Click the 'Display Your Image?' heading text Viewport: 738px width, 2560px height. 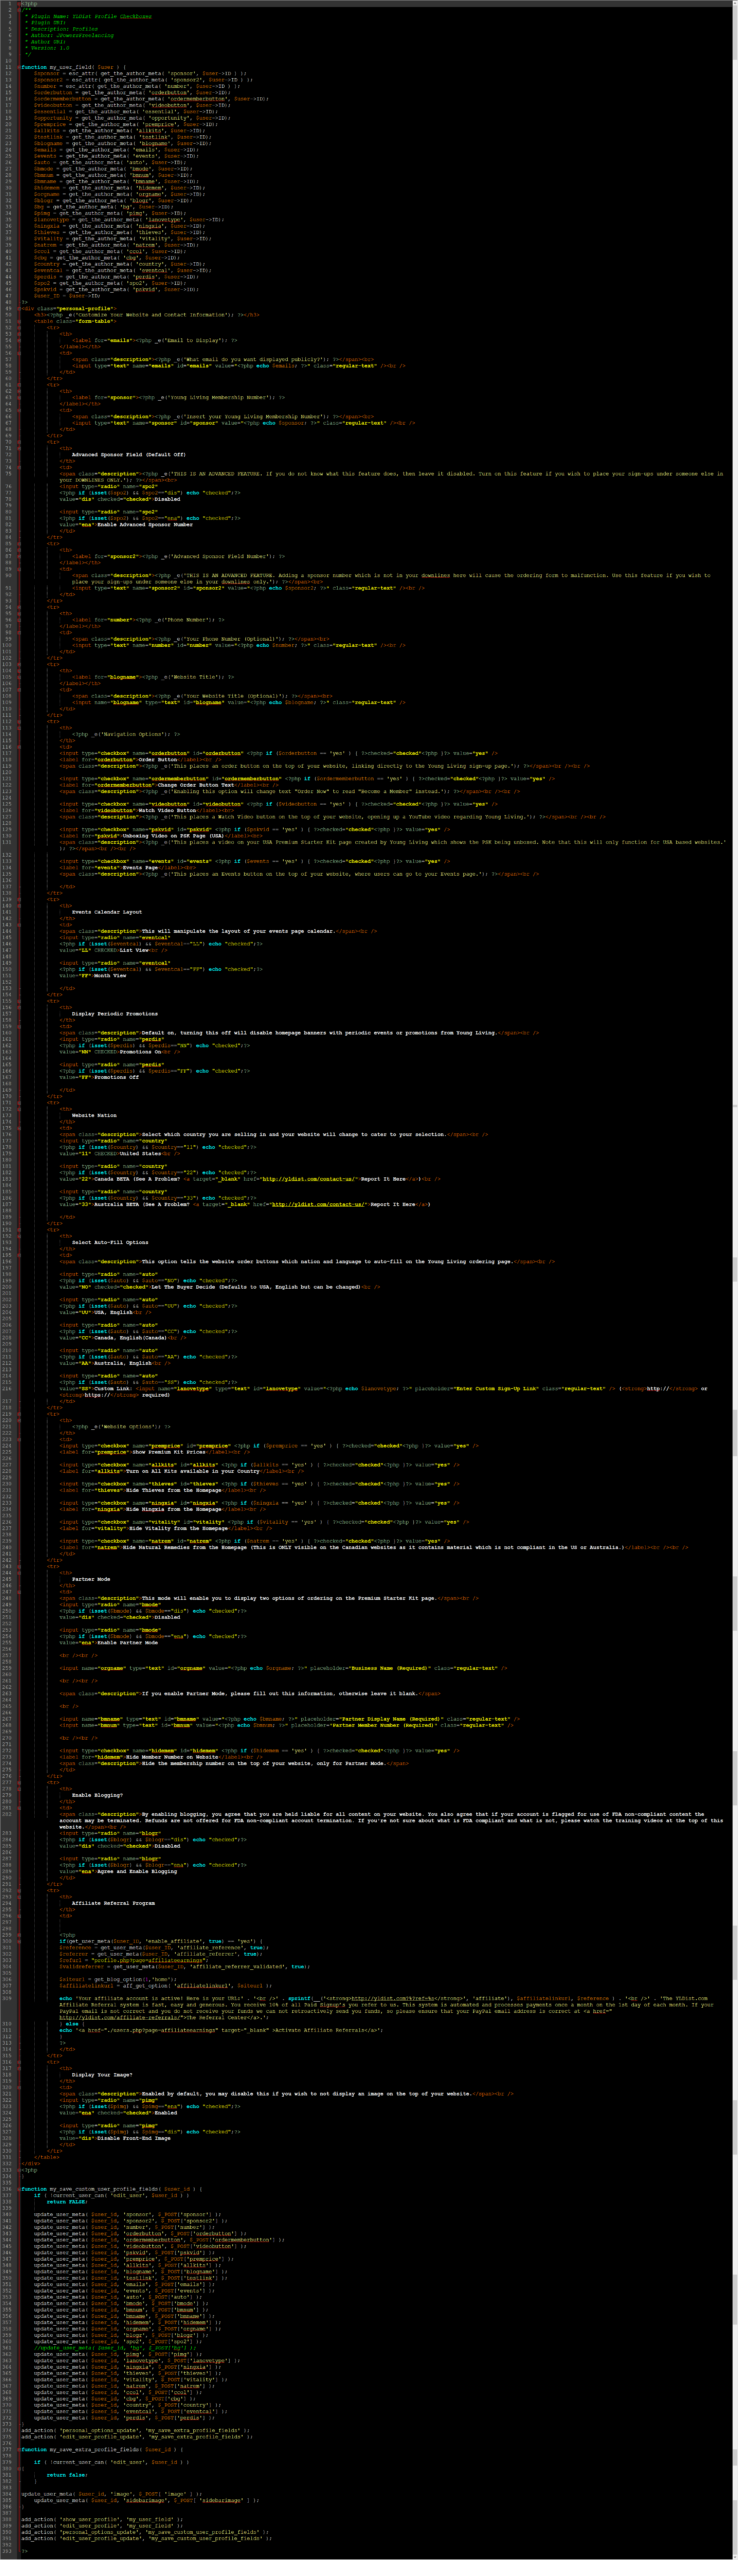[102, 2074]
